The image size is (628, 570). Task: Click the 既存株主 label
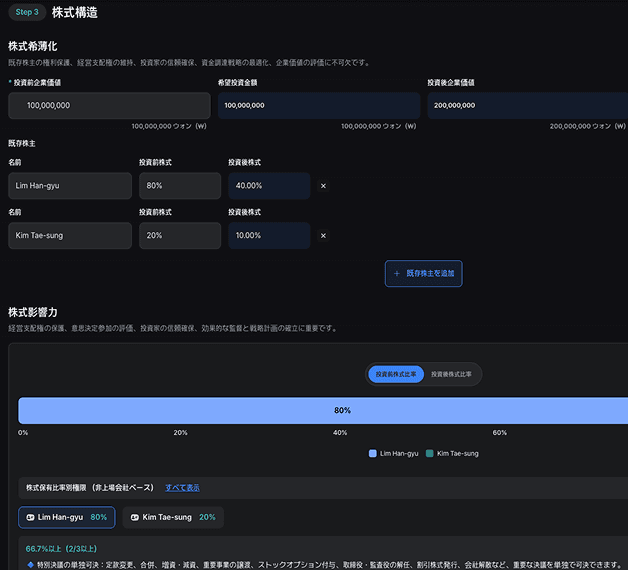22,143
